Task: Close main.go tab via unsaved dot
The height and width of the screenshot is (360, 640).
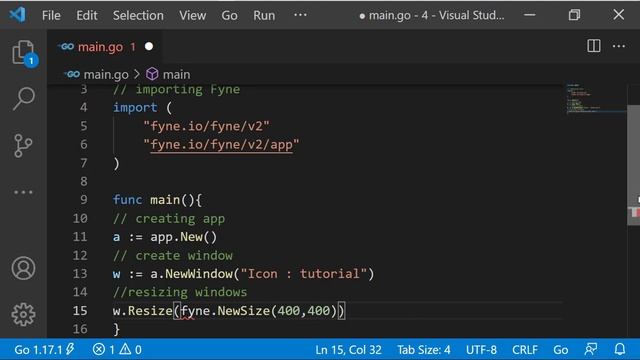Action: point(149,47)
